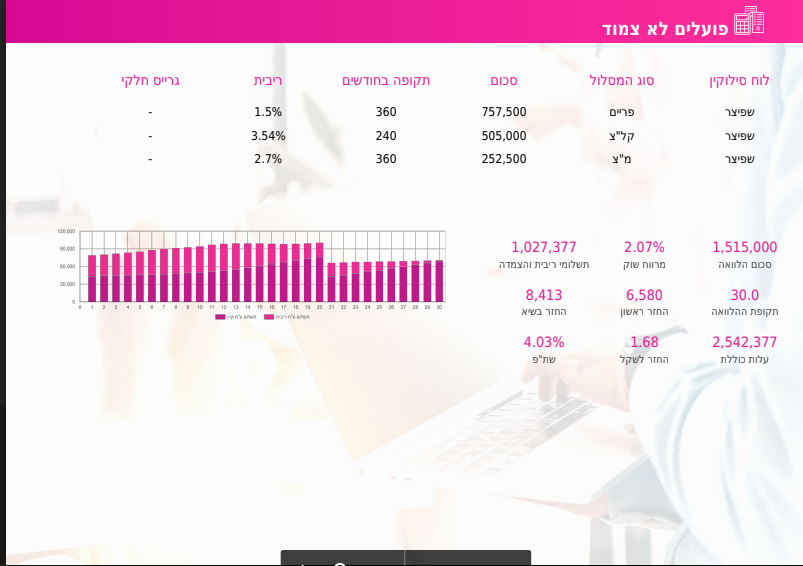Click the market spread value 2.07%
The image size is (803, 566).
[644, 247]
